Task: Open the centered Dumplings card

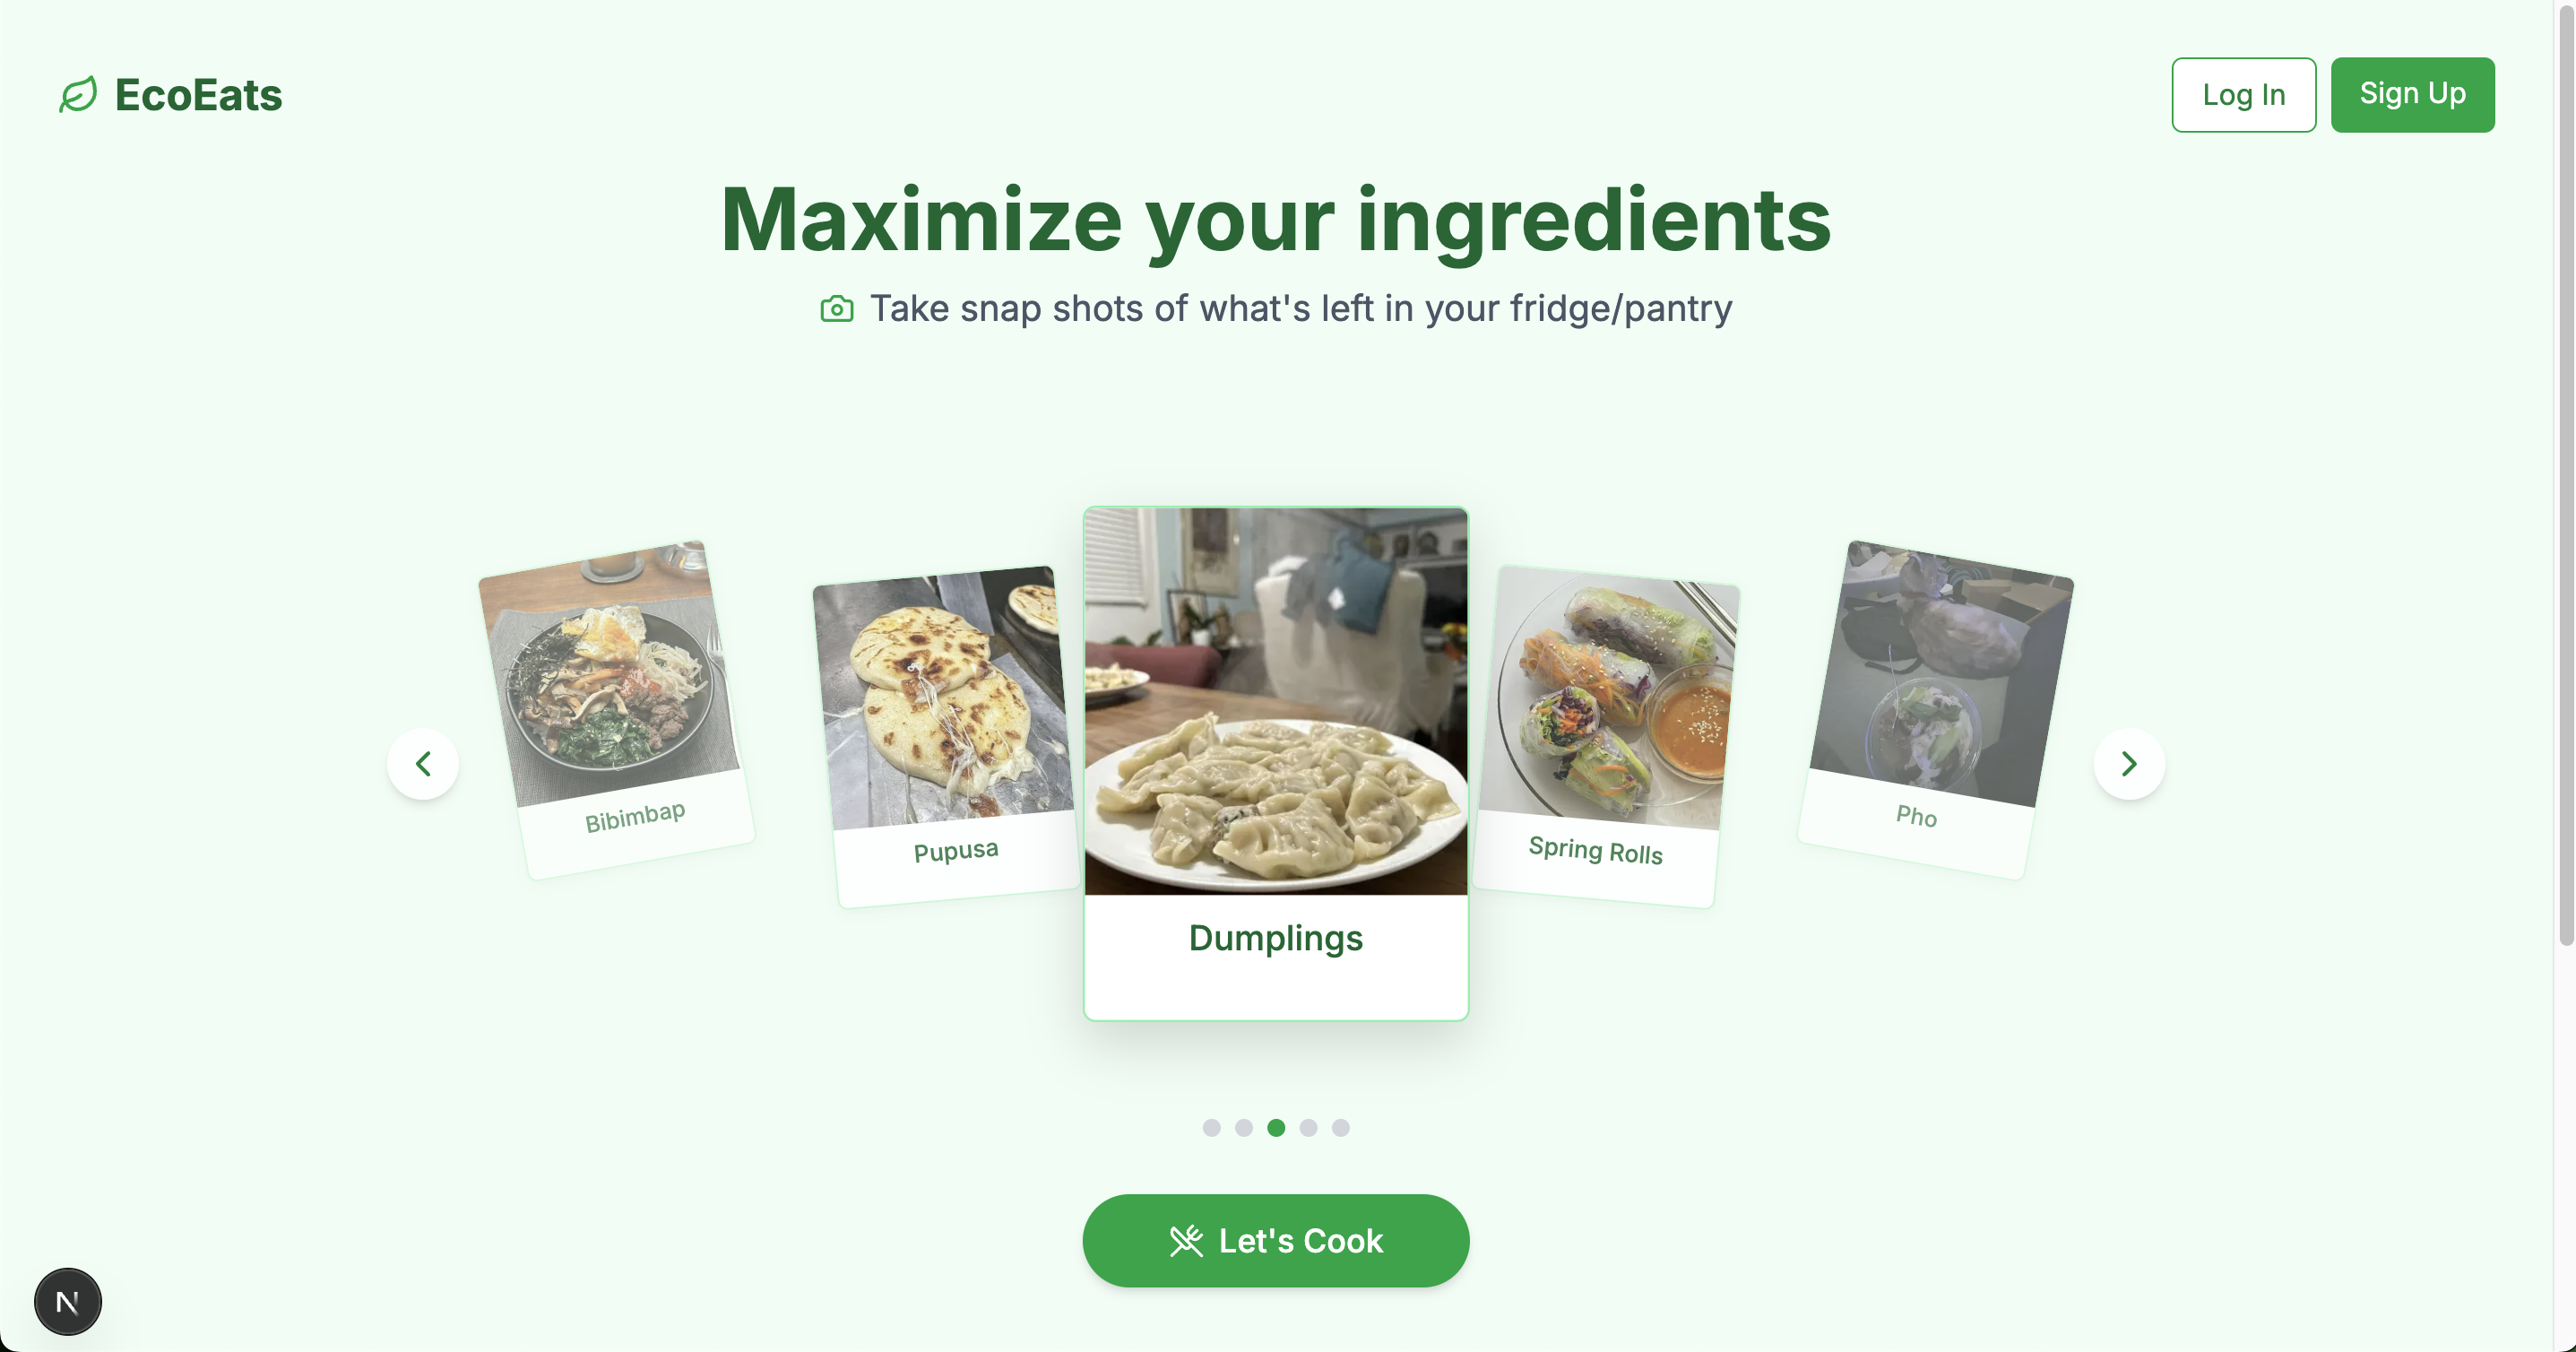Action: 1276,764
